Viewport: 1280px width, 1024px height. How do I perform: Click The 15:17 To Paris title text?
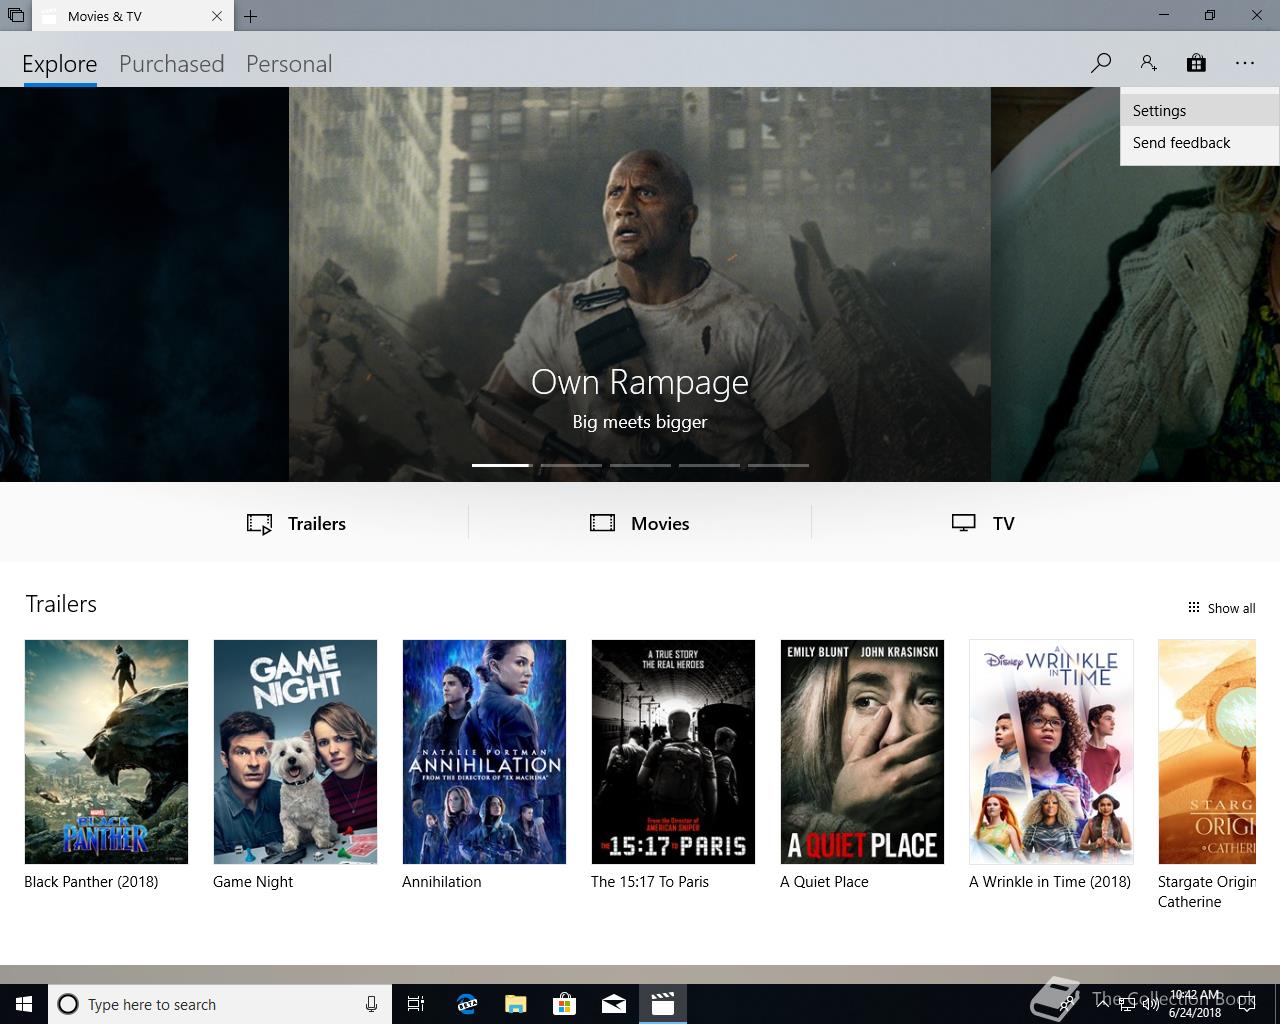click(x=650, y=882)
